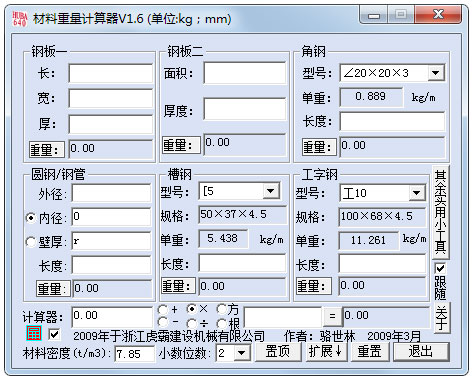Click the 槽钢 单重 value 5.438
Viewport: 473px width, 380px height.
click(223, 239)
